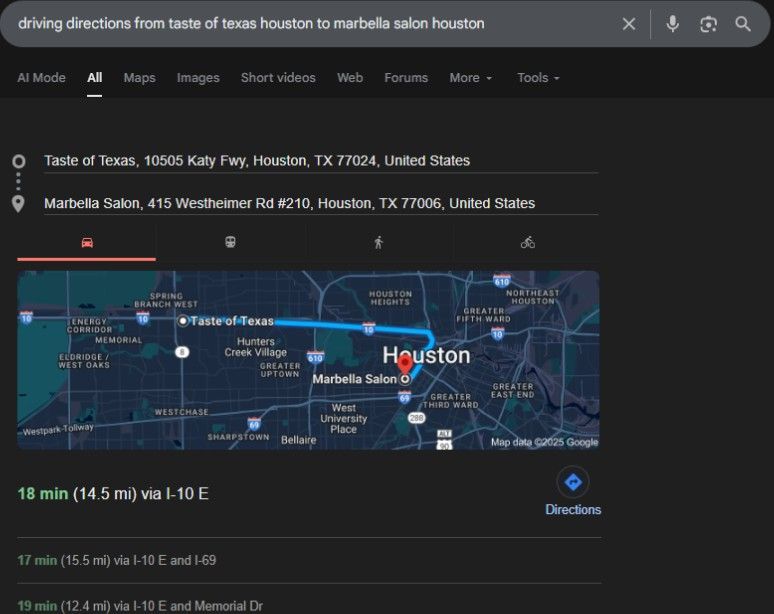This screenshot has width=774, height=614.
Task: Select 18 min route via I-10 E
Action: 113,494
